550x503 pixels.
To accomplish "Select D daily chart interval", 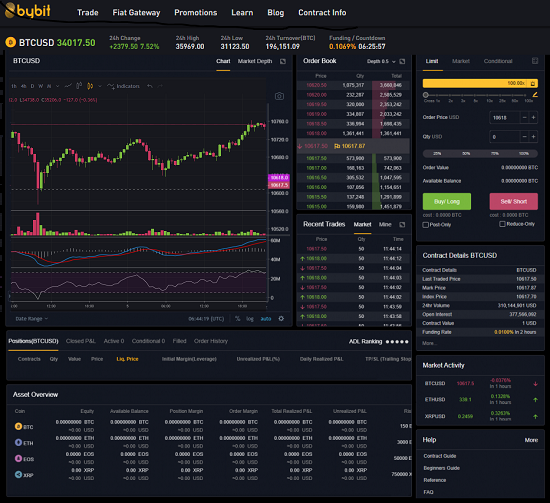I will pyautogui.click(x=32, y=86).
